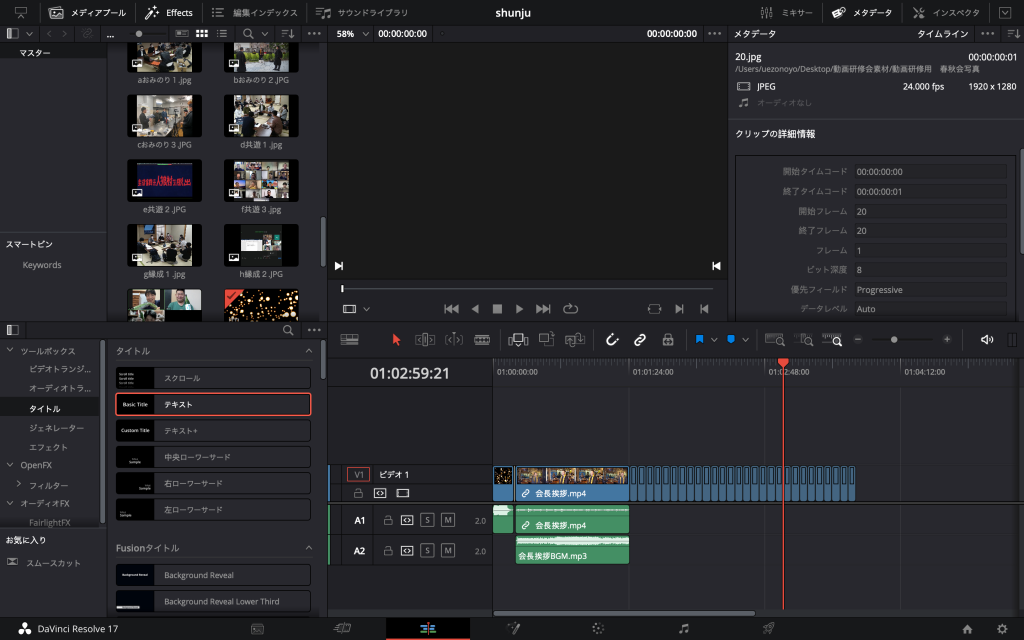Click the timeline volume speaker icon
Image resolution: width=1024 pixels, height=640 pixels.
pyautogui.click(x=987, y=340)
